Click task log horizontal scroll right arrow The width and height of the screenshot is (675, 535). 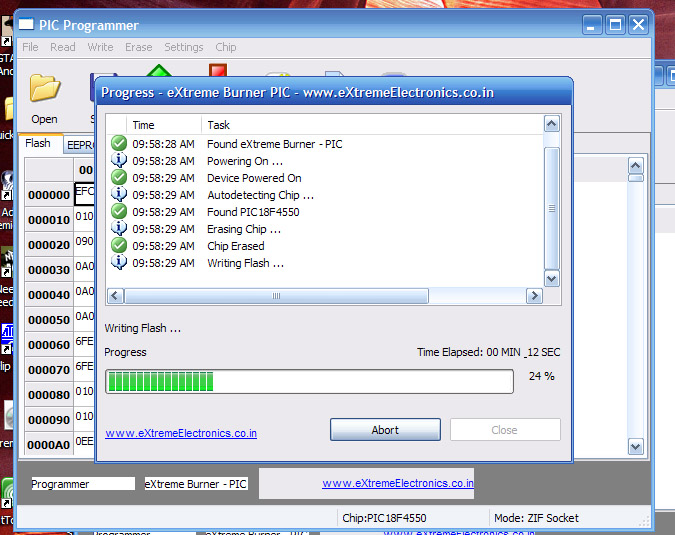pyautogui.click(x=534, y=296)
